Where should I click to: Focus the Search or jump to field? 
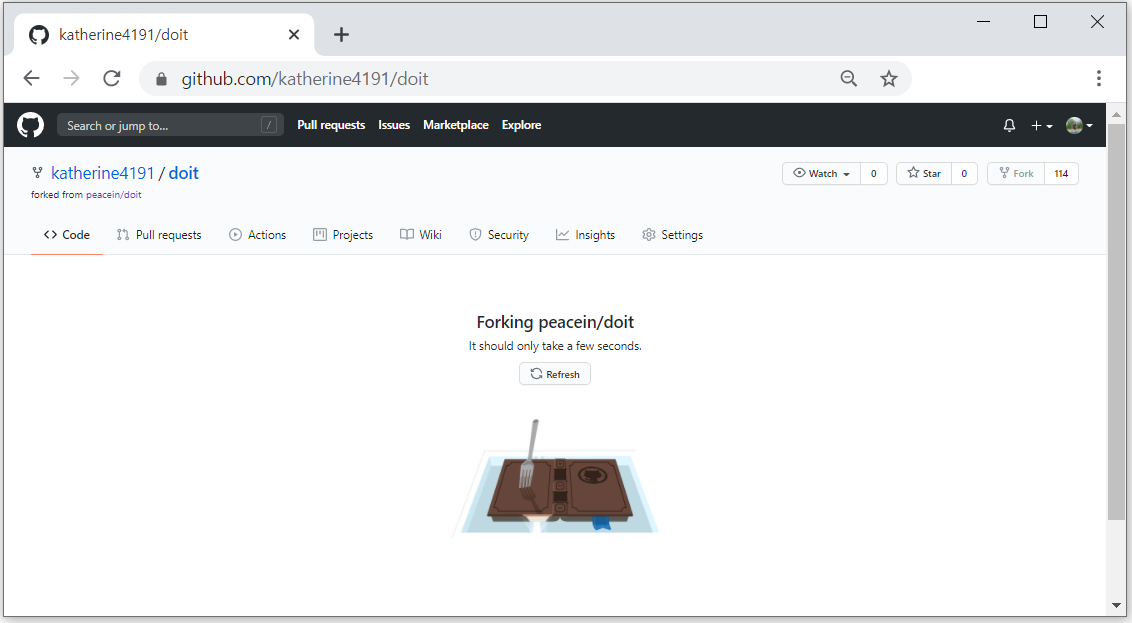[x=170, y=126]
